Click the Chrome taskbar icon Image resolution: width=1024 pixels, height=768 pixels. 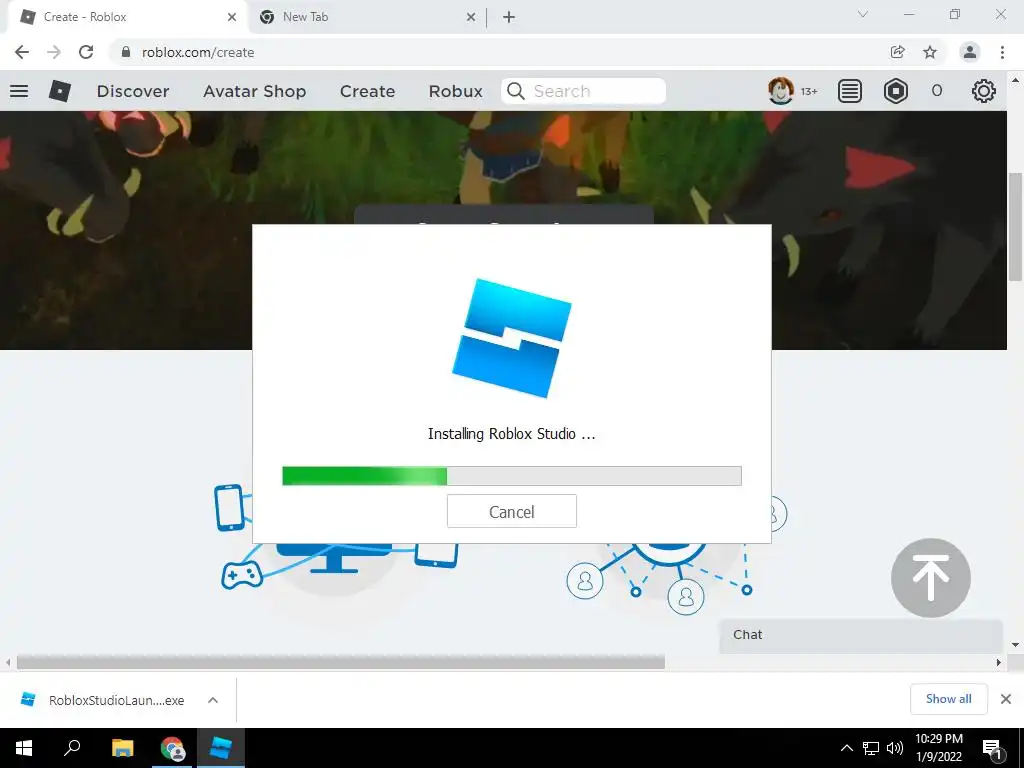point(172,748)
